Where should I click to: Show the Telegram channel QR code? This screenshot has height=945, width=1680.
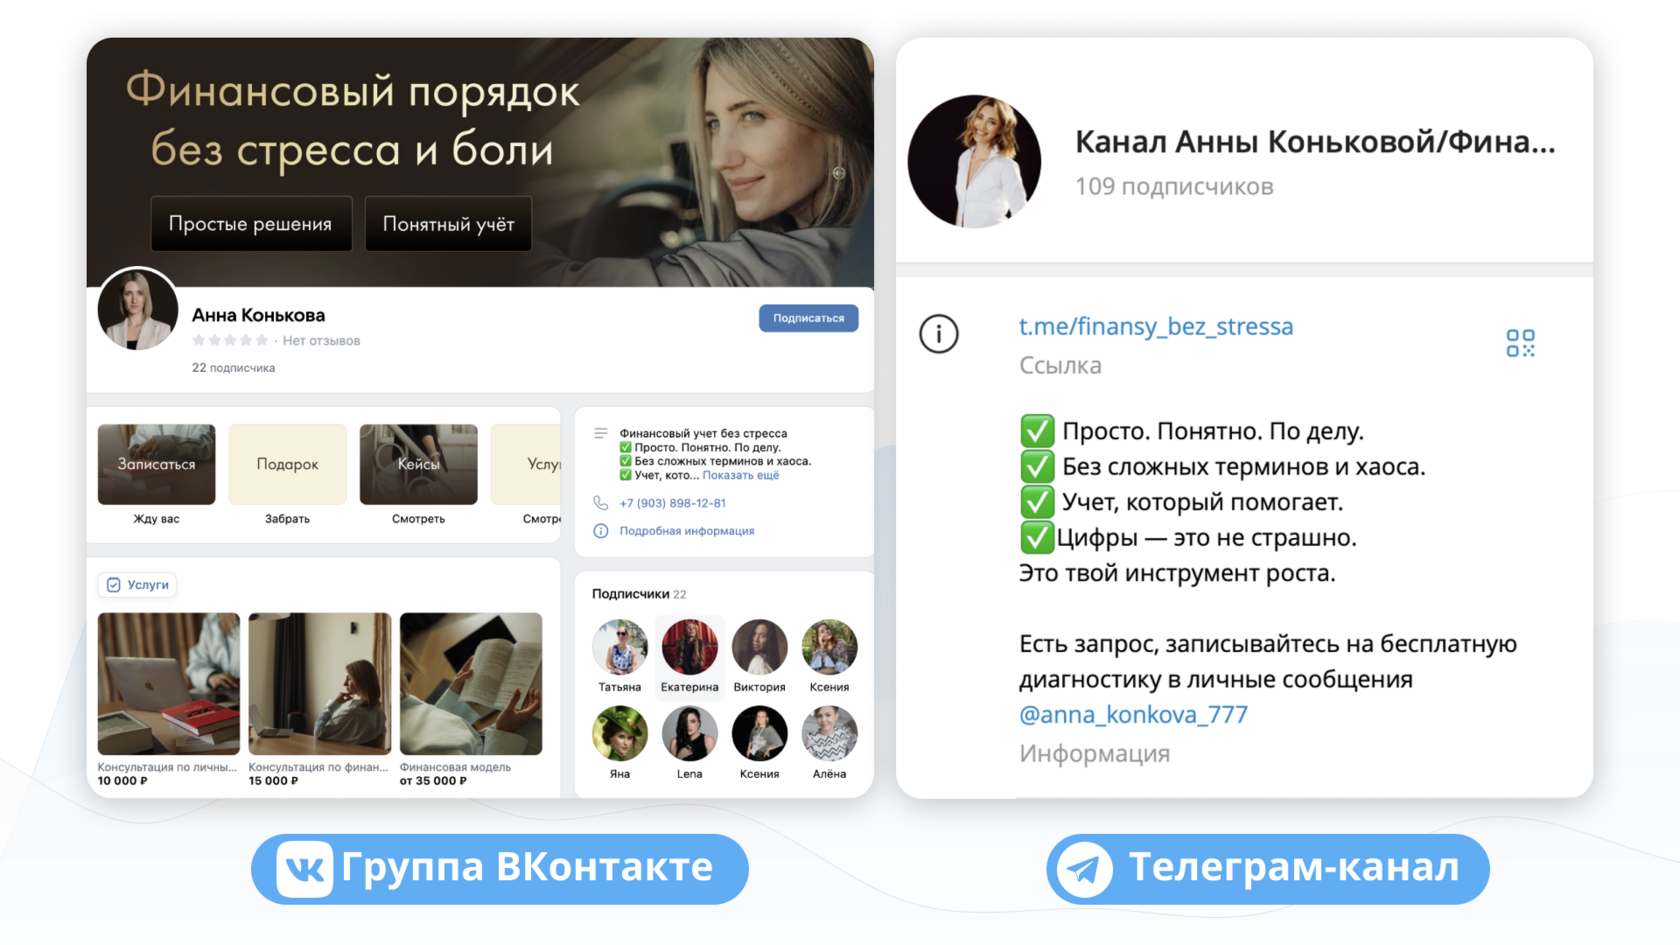pyautogui.click(x=1520, y=343)
